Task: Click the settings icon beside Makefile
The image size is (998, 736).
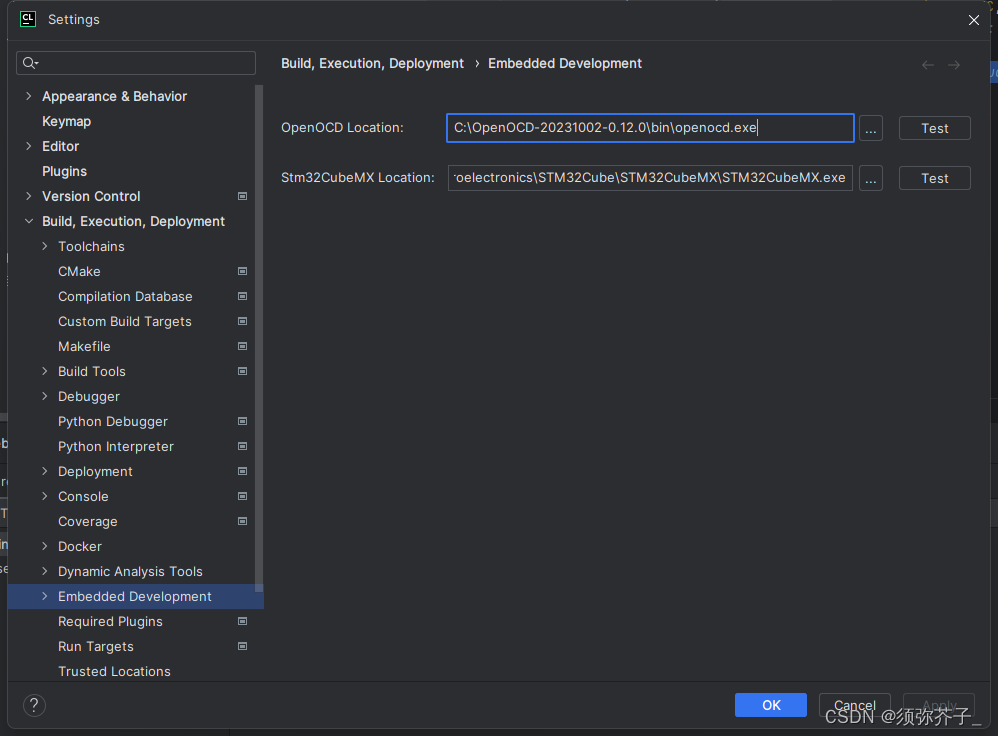Action: point(242,346)
